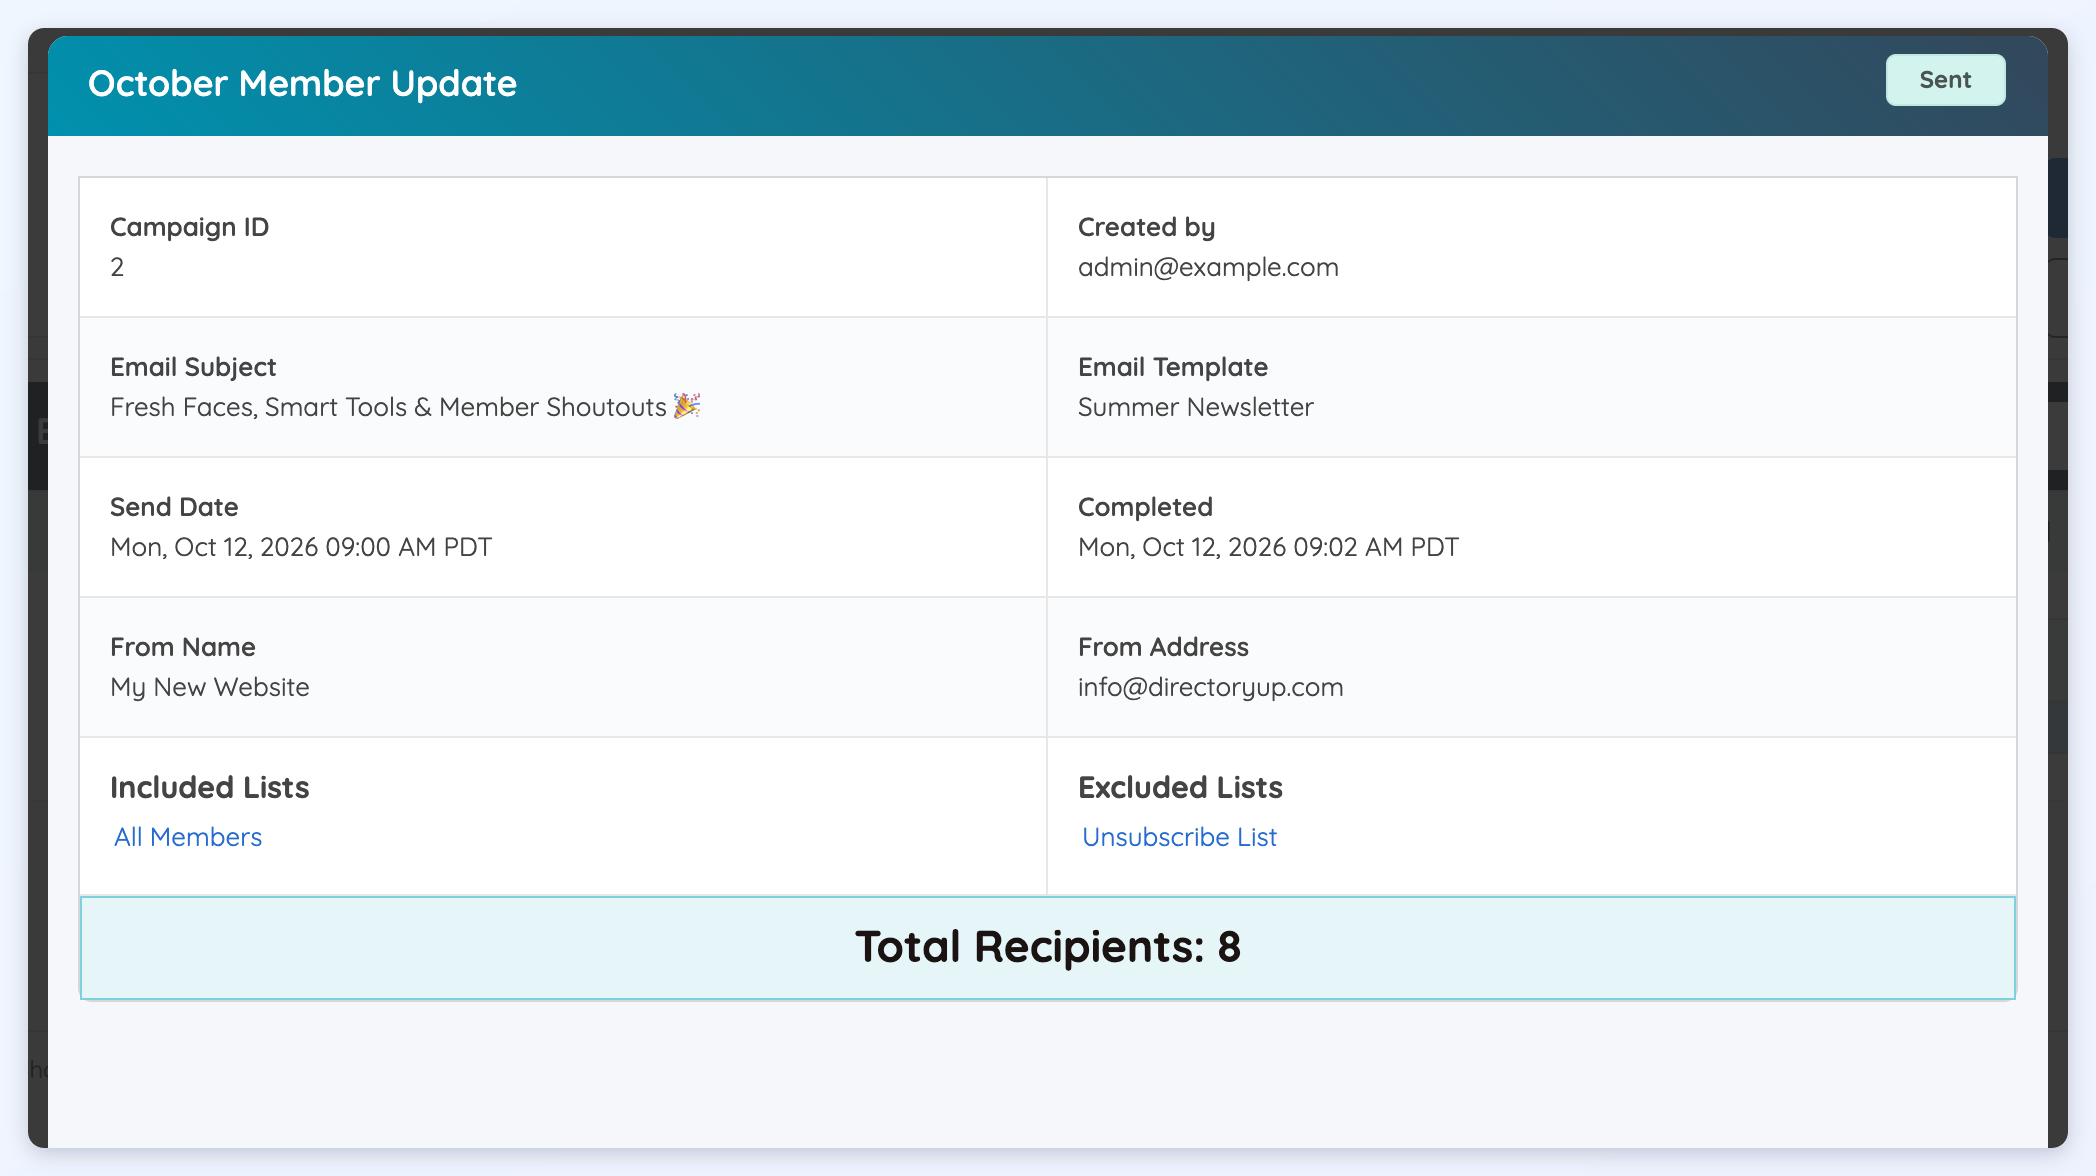Click the Included Lists heading
Viewport: 2096px width, 1176px height.
[x=210, y=787]
